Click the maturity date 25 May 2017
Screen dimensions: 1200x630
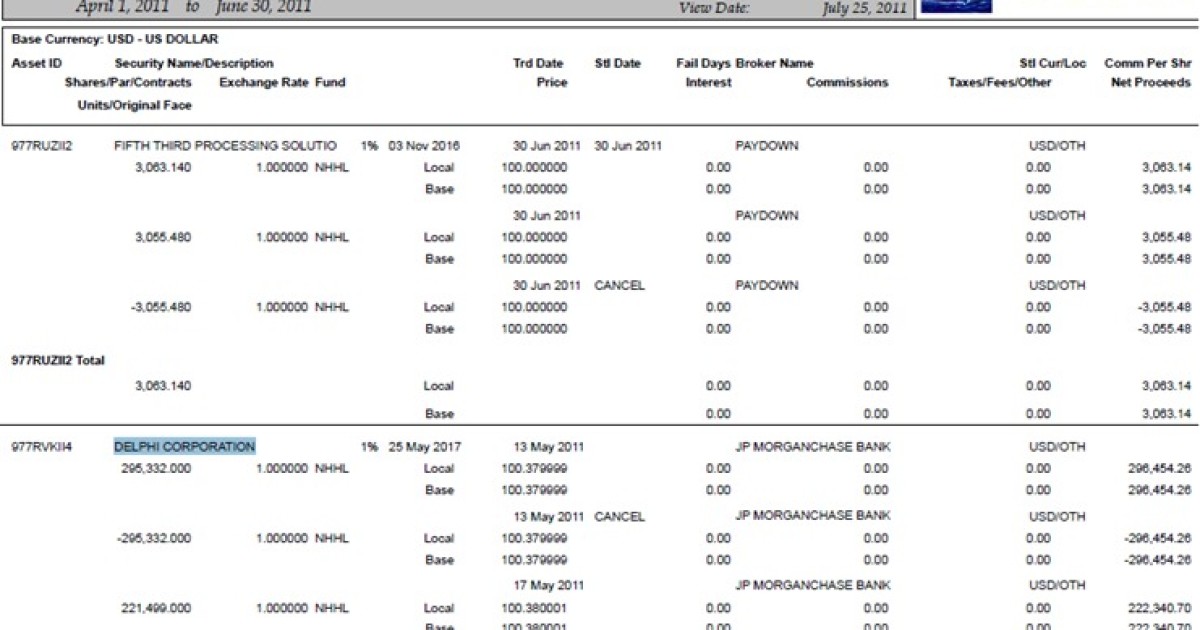424,447
